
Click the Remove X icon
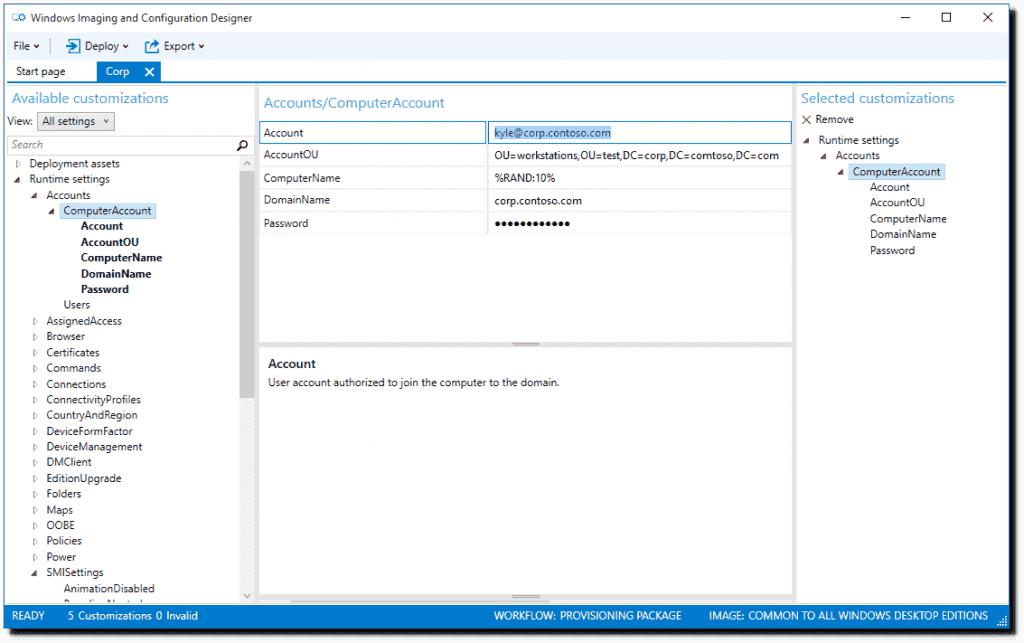tap(807, 119)
